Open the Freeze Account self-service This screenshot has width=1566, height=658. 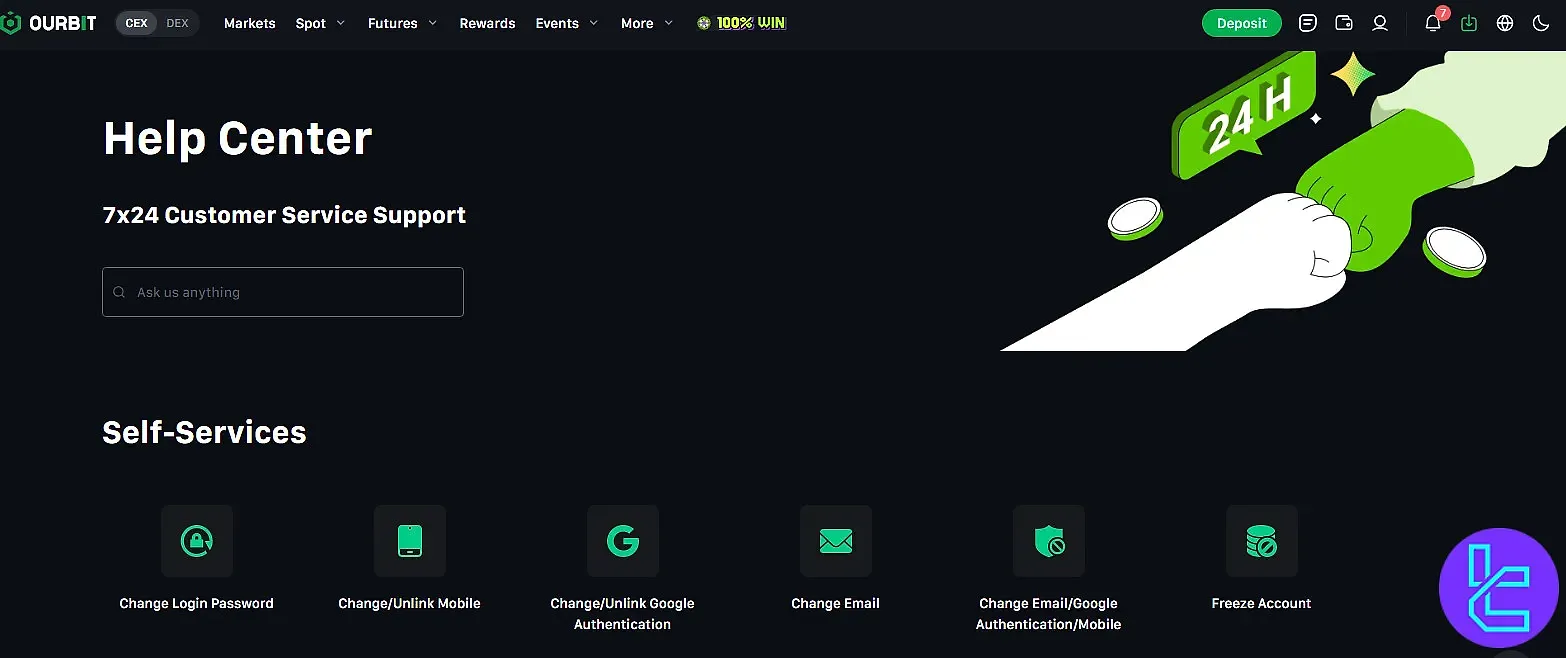point(1261,541)
